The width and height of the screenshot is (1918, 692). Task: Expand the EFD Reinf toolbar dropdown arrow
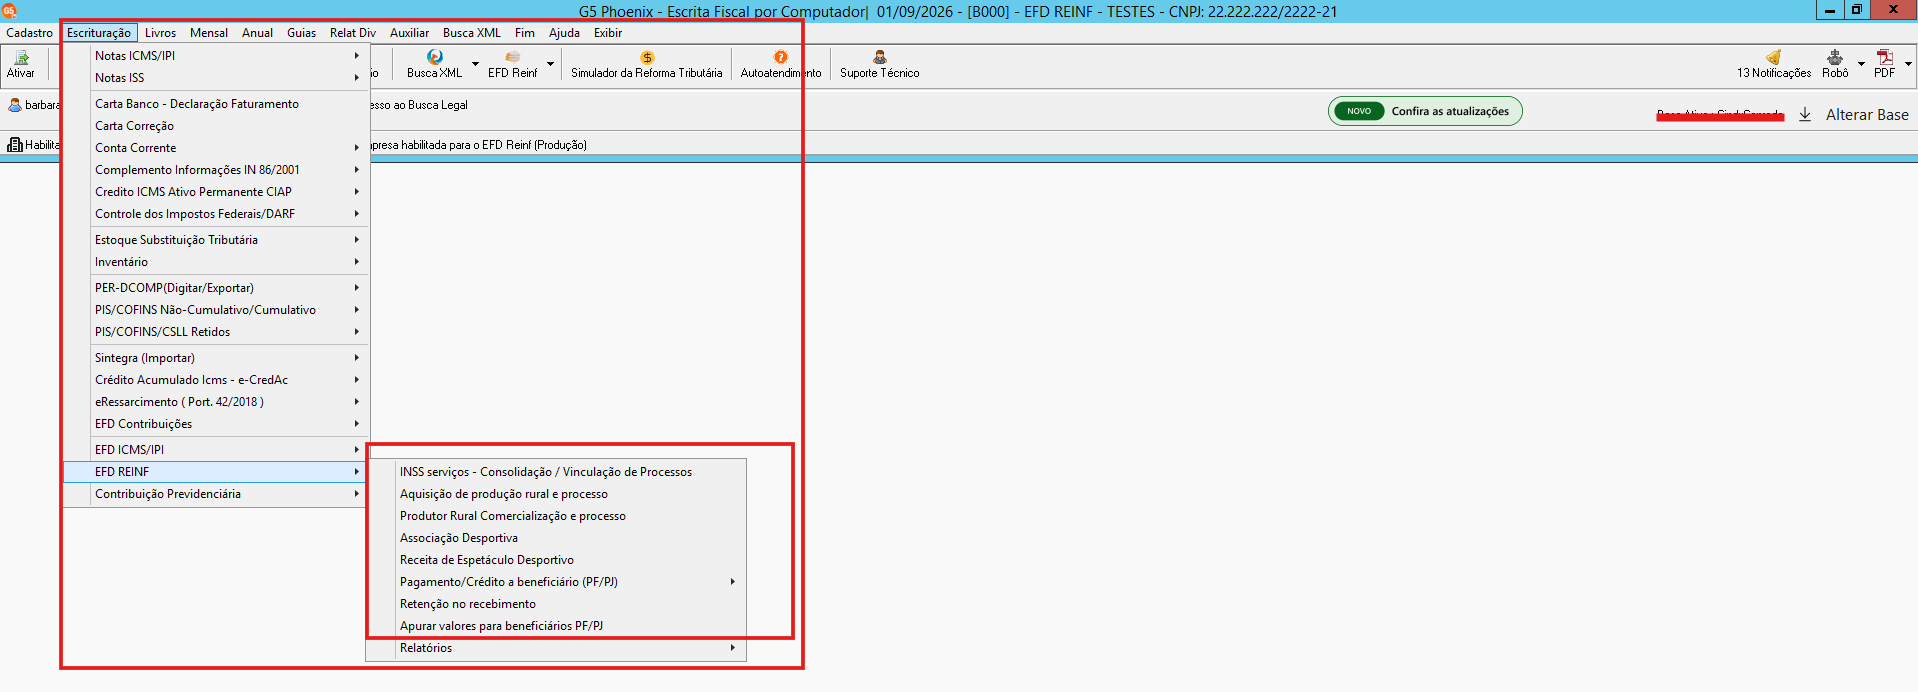[x=550, y=64]
